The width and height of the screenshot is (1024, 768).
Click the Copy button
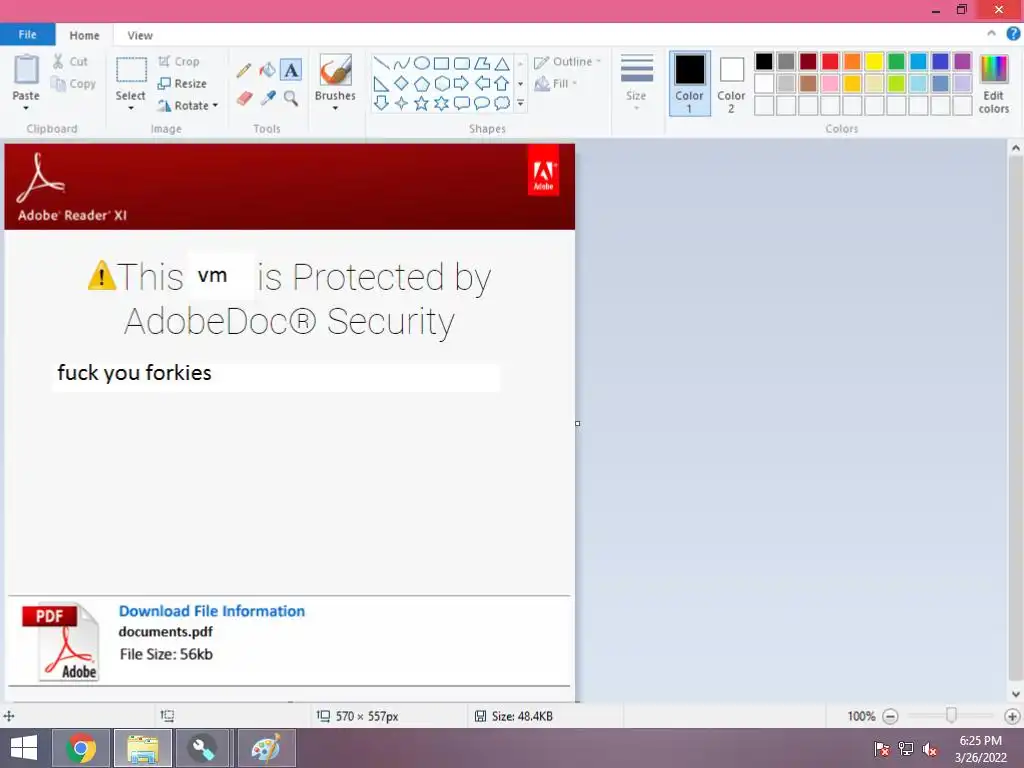[74, 84]
